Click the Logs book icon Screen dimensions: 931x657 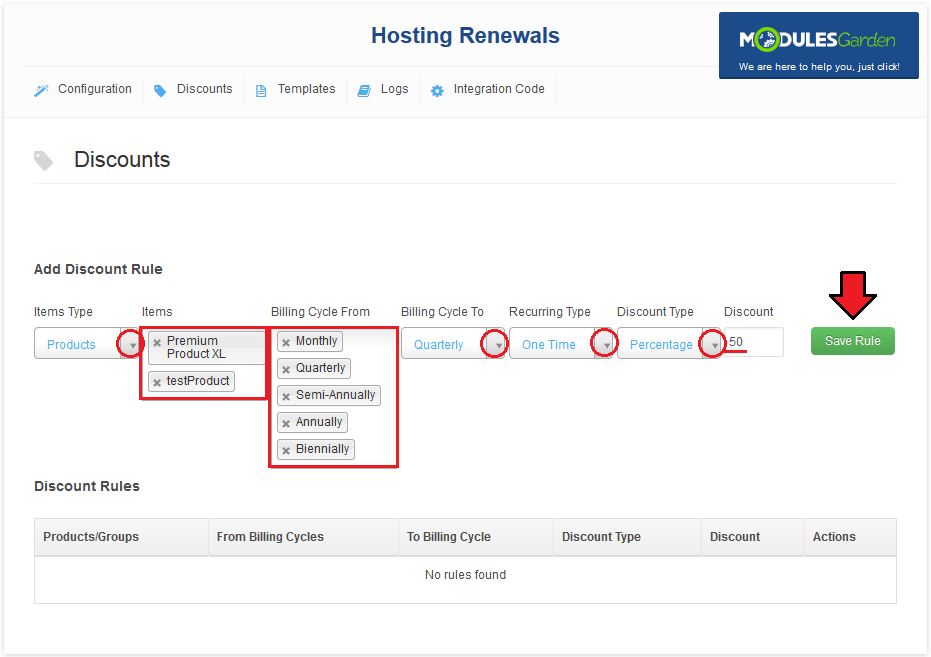tap(363, 91)
